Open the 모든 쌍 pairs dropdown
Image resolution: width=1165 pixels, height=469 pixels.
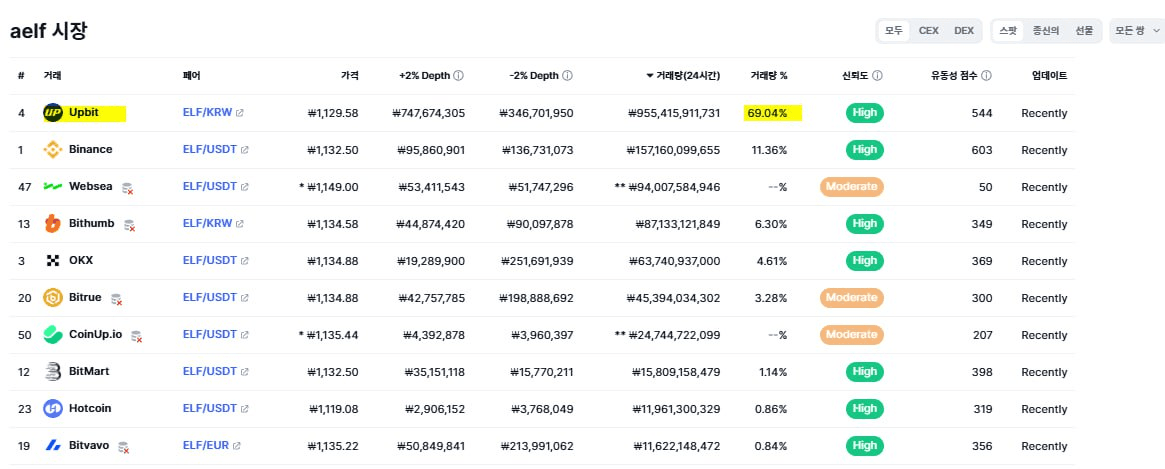coord(1137,31)
